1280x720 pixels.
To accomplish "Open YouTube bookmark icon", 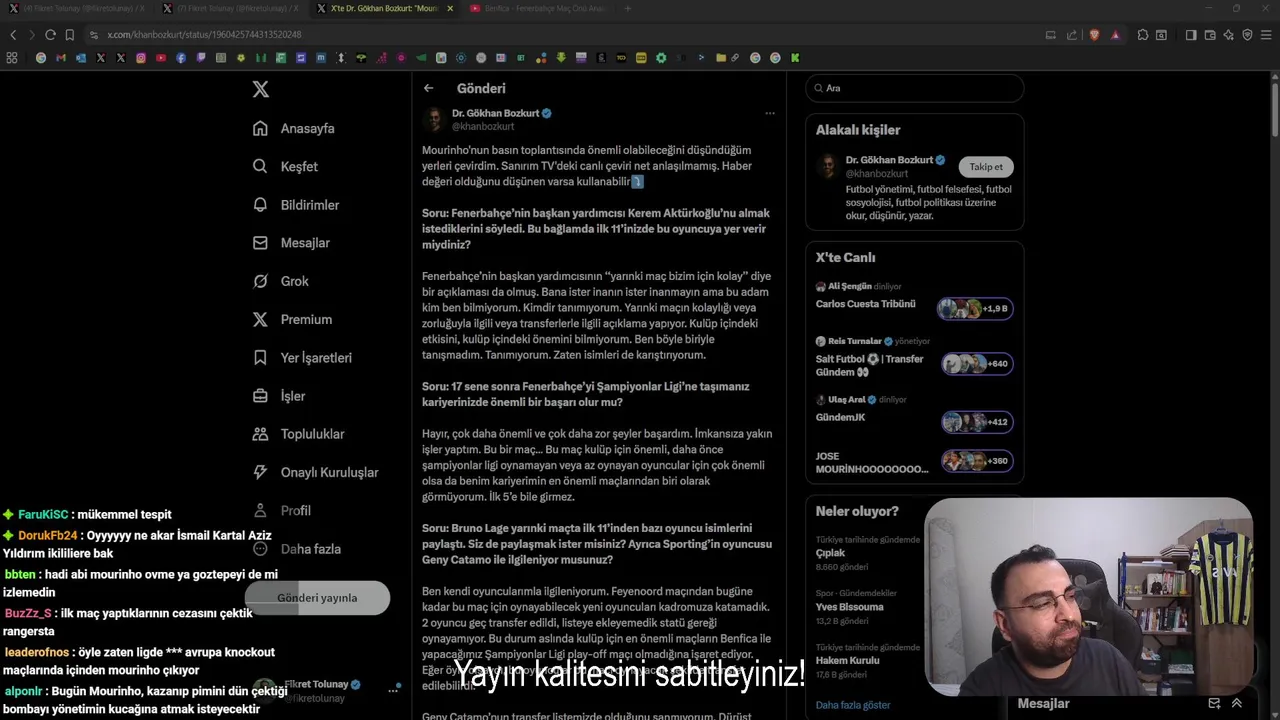I will pyautogui.click(x=161, y=58).
